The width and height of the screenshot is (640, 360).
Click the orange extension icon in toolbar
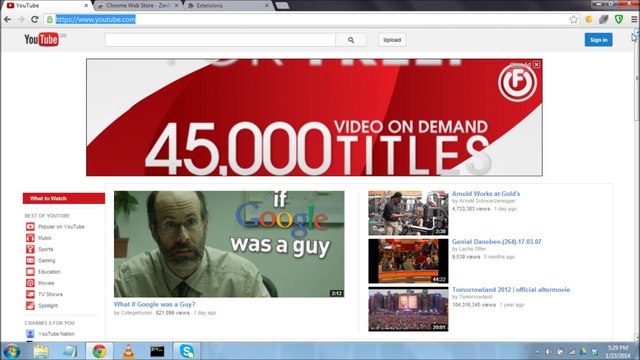tap(589, 19)
